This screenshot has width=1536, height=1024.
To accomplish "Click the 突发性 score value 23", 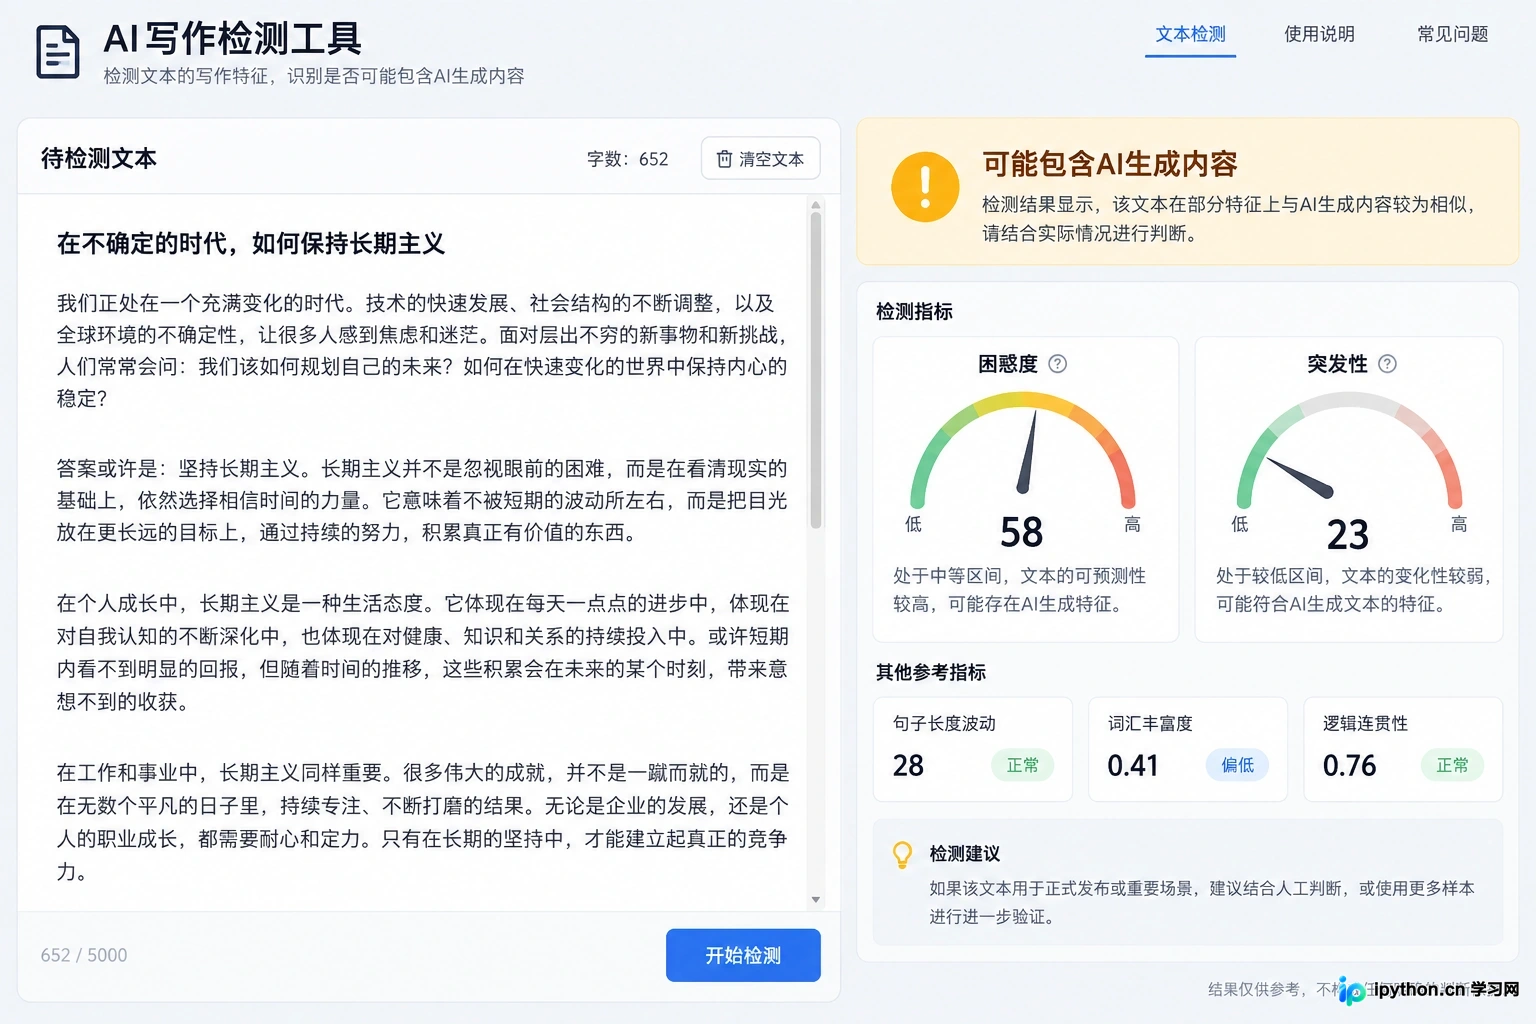I will click(1348, 534).
